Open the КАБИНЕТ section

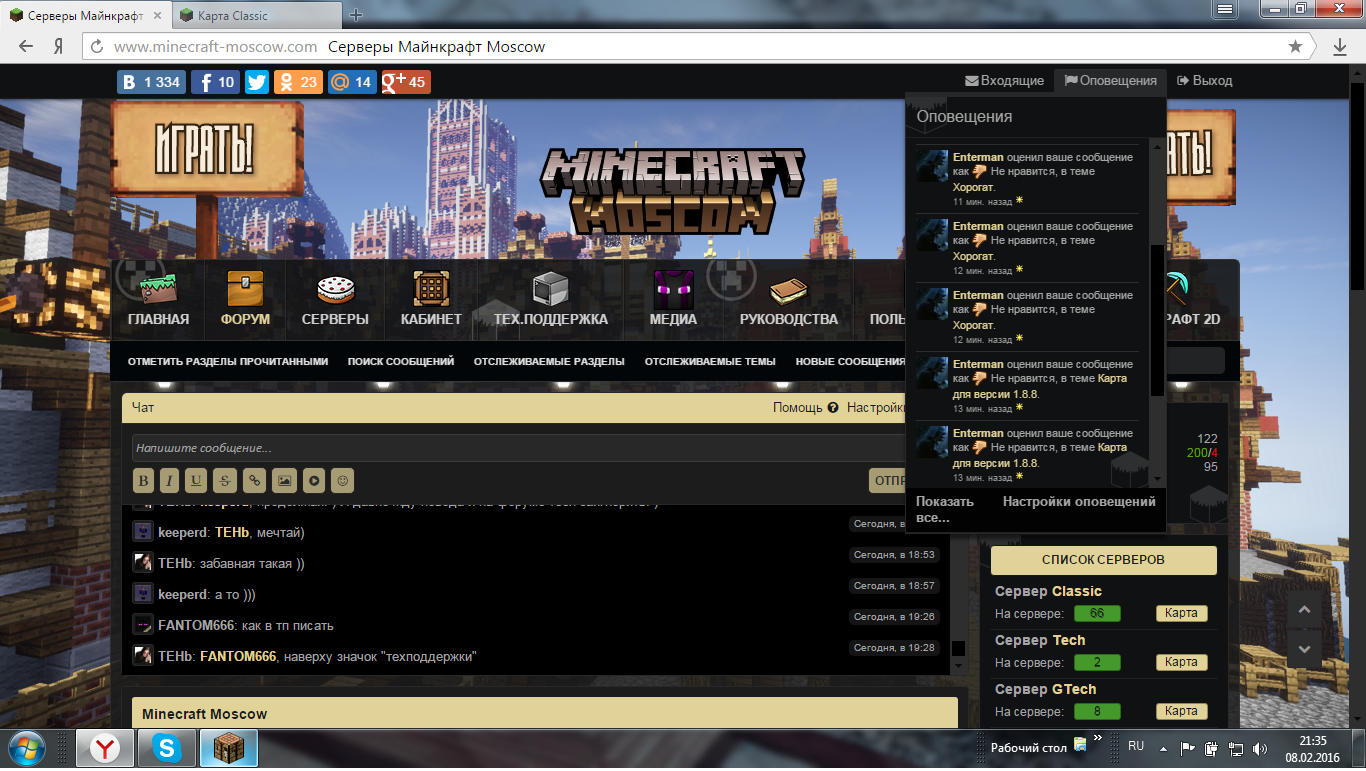click(431, 298)
